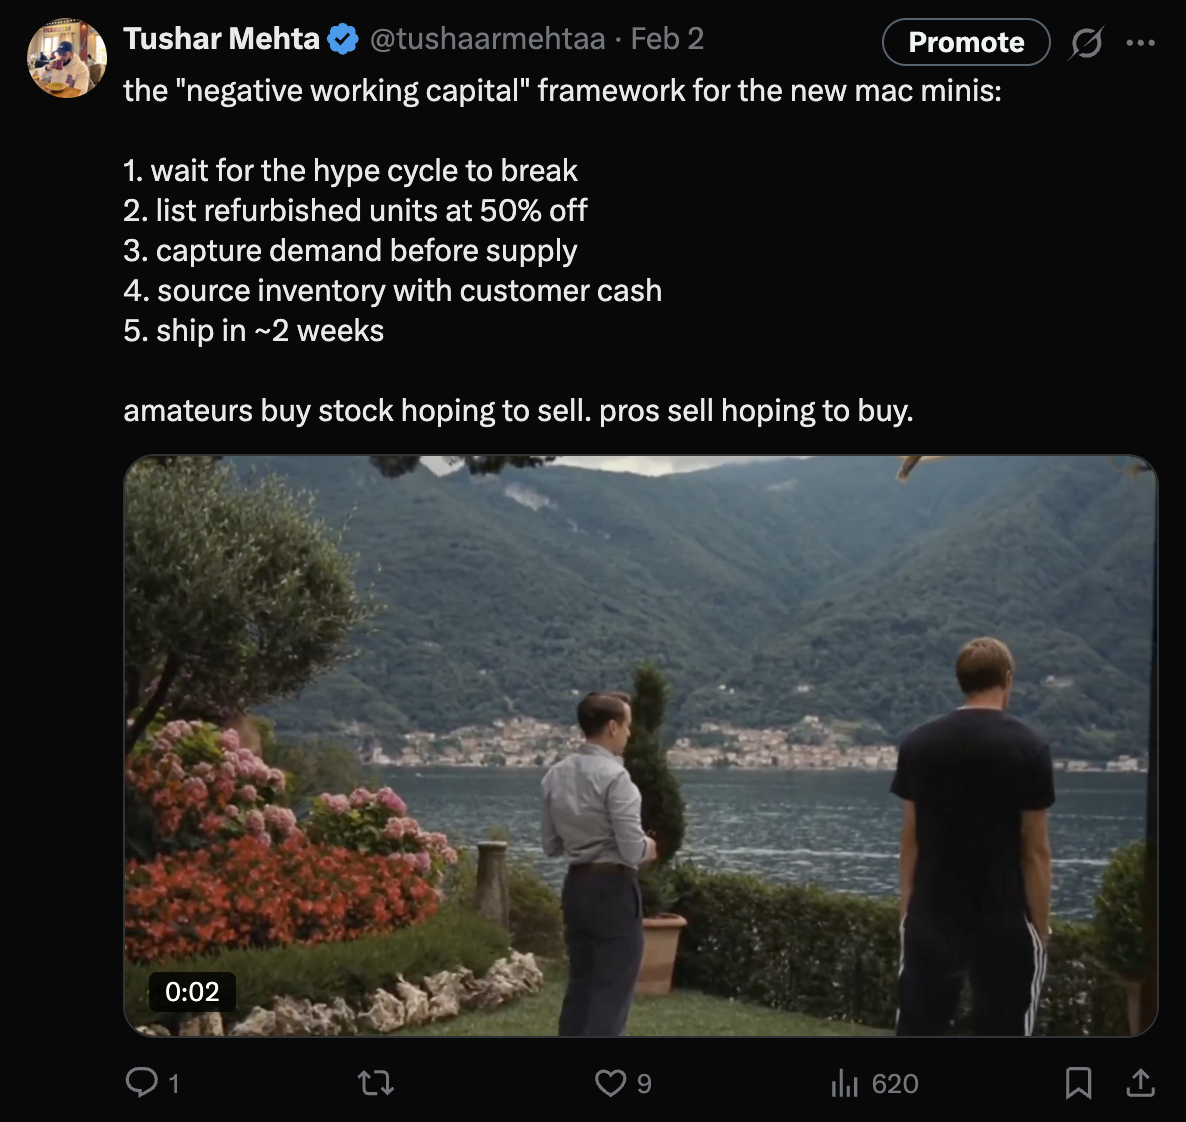Viewport: 1186px width, 1122px height.
Task: Click the 0:02 video duration badge
Action: click(192, 991)
